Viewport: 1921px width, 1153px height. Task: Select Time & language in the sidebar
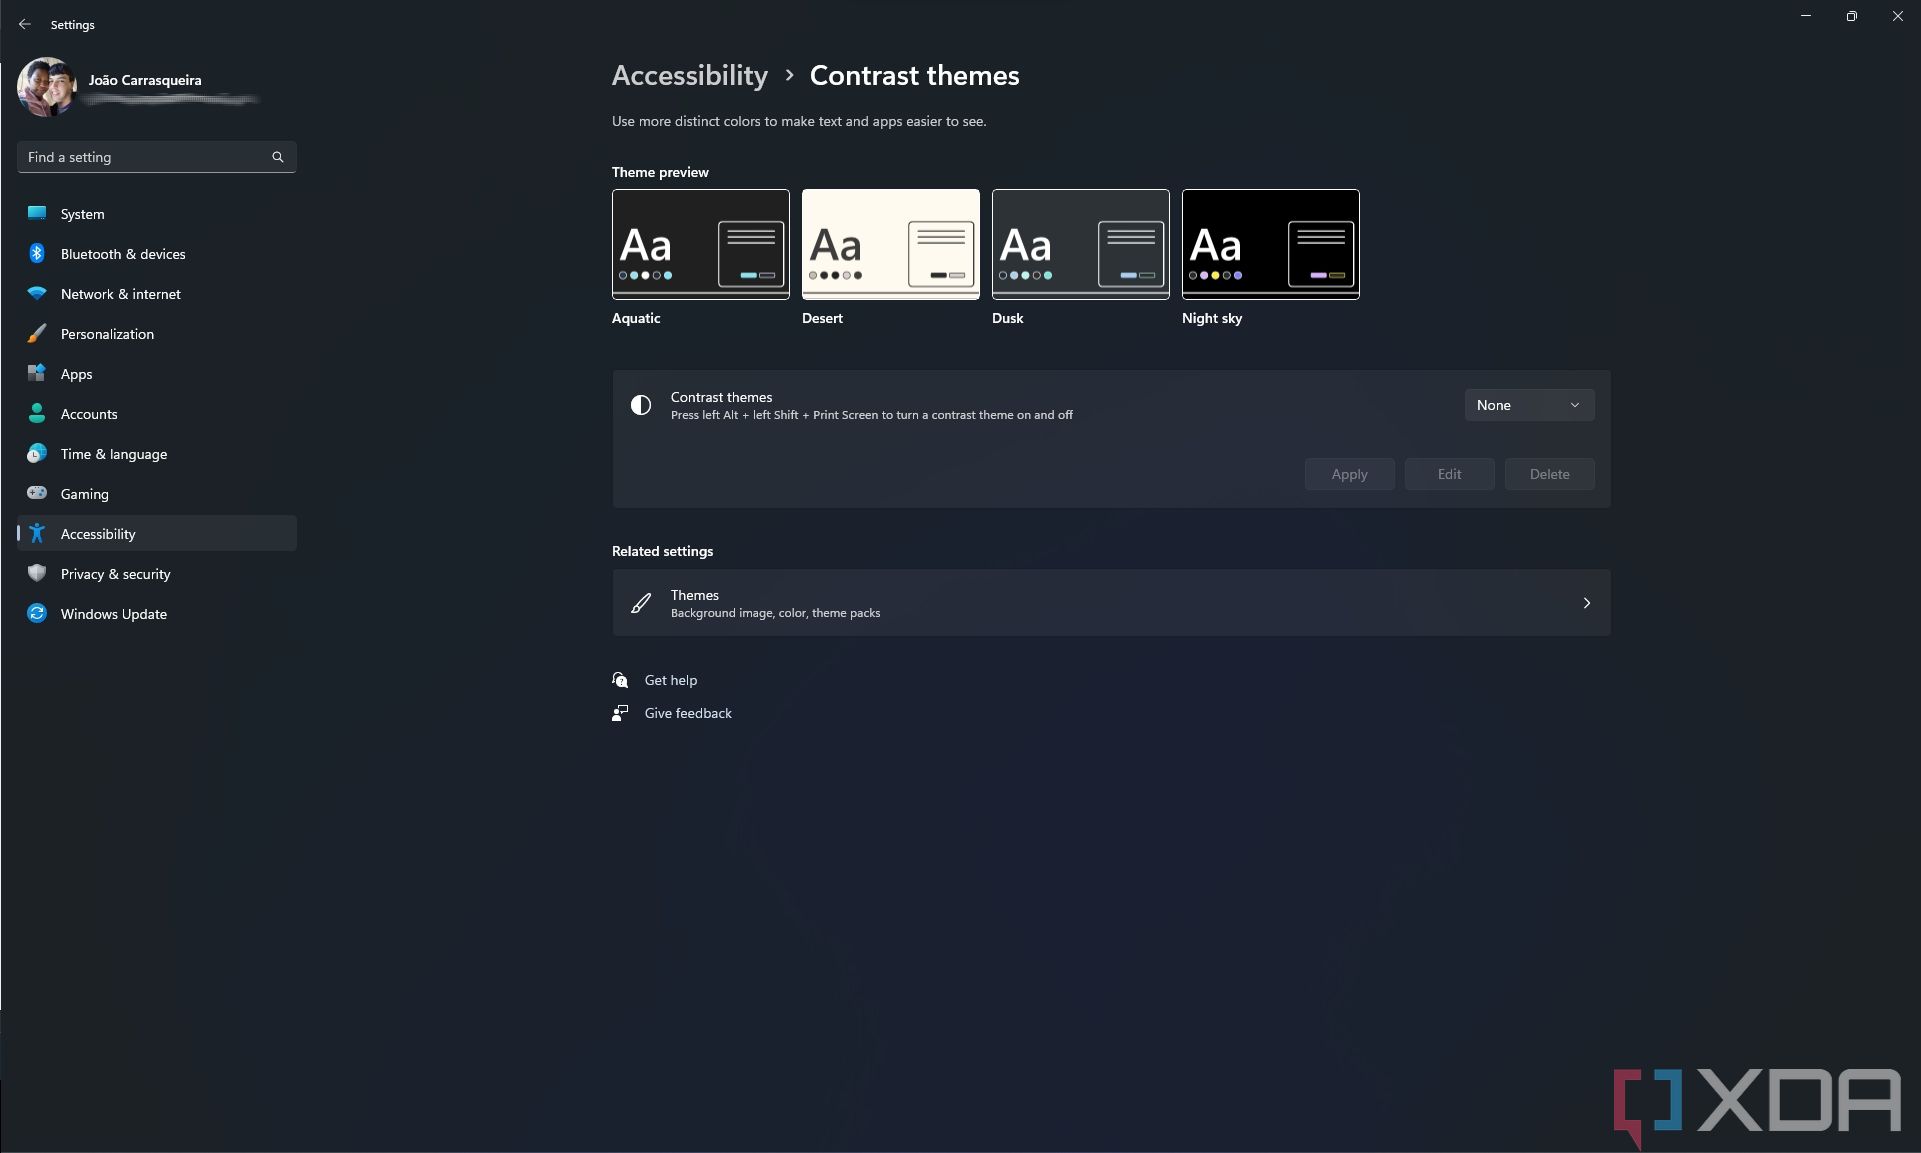tap(113, 454)
